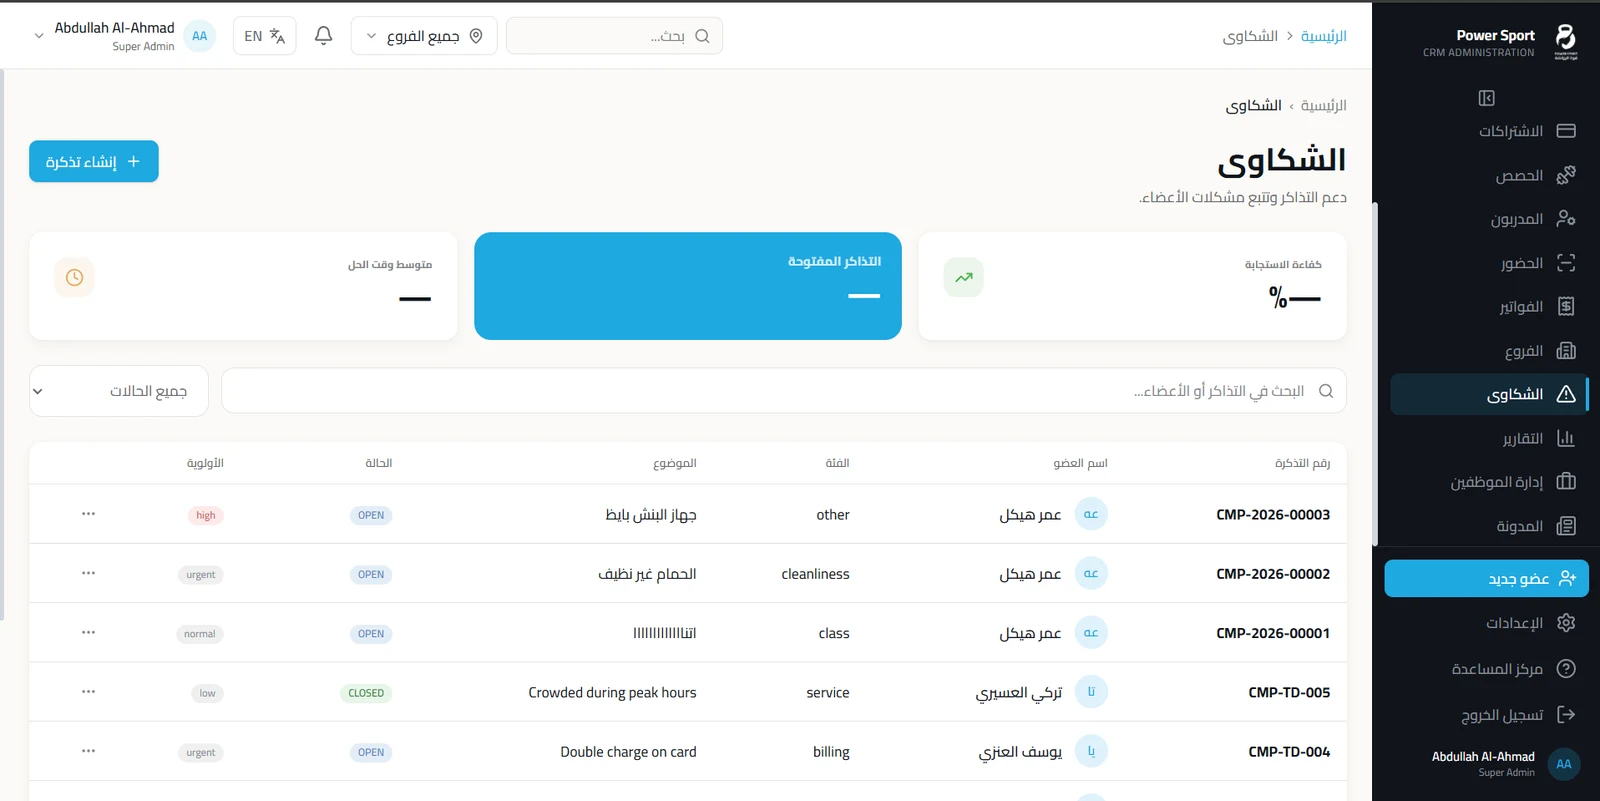1600x801 pixels.
Task: Click the التذاكر المفتوحة card
Action: (688, 286)
